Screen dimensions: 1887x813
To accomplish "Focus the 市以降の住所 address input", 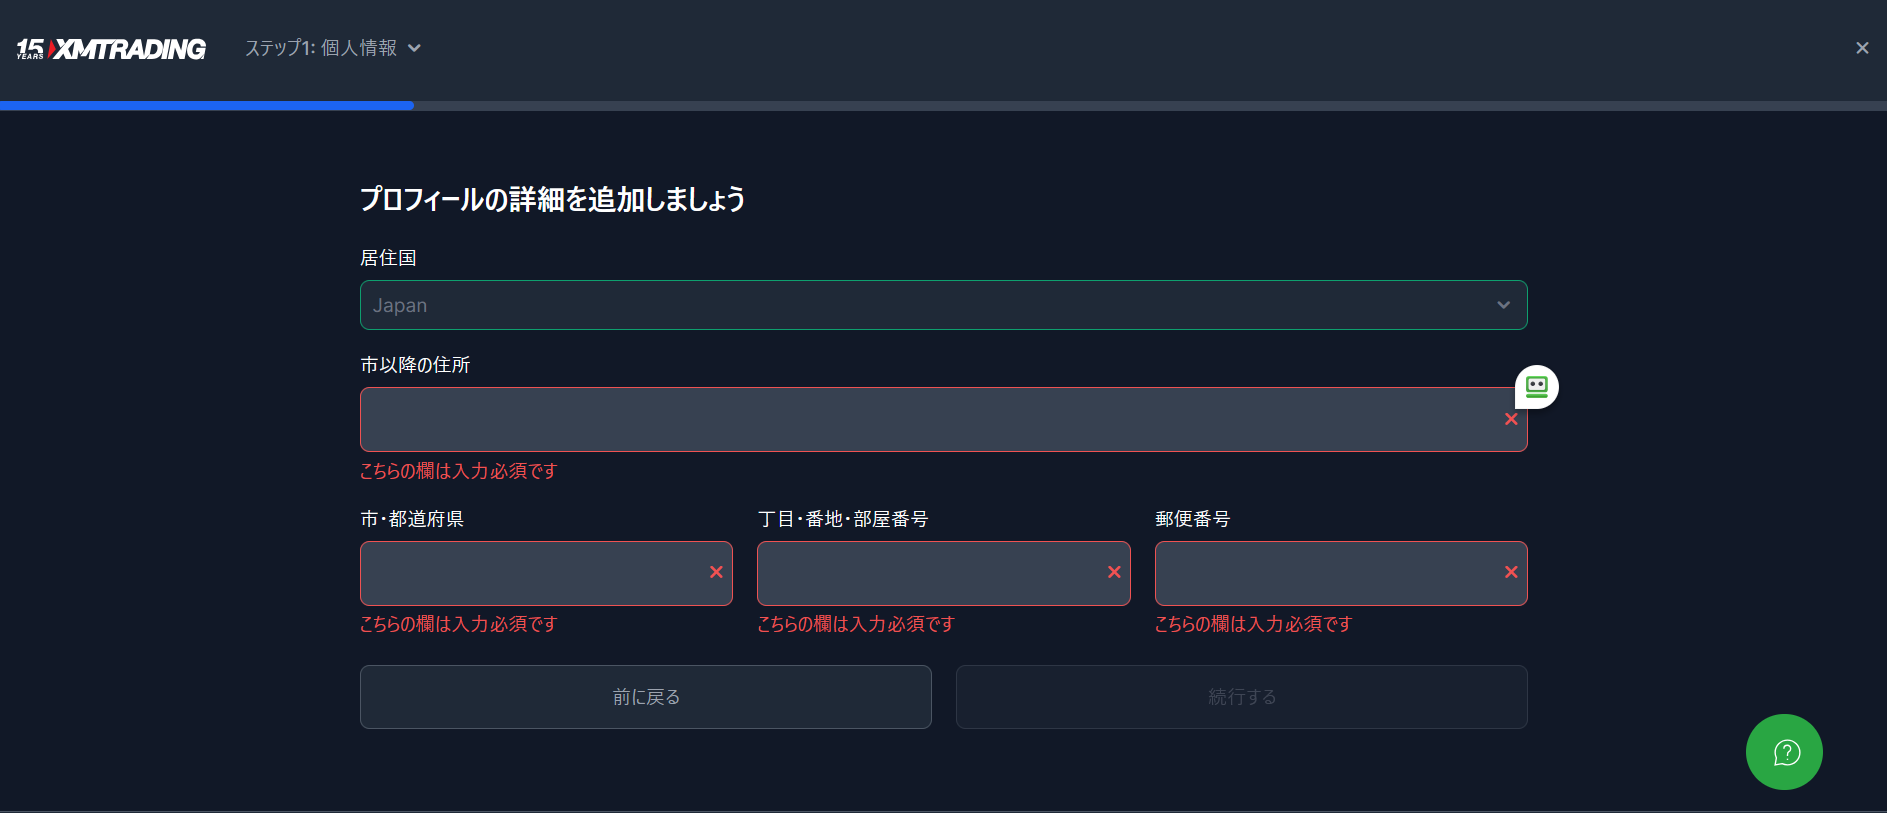I will click(900, 419).
